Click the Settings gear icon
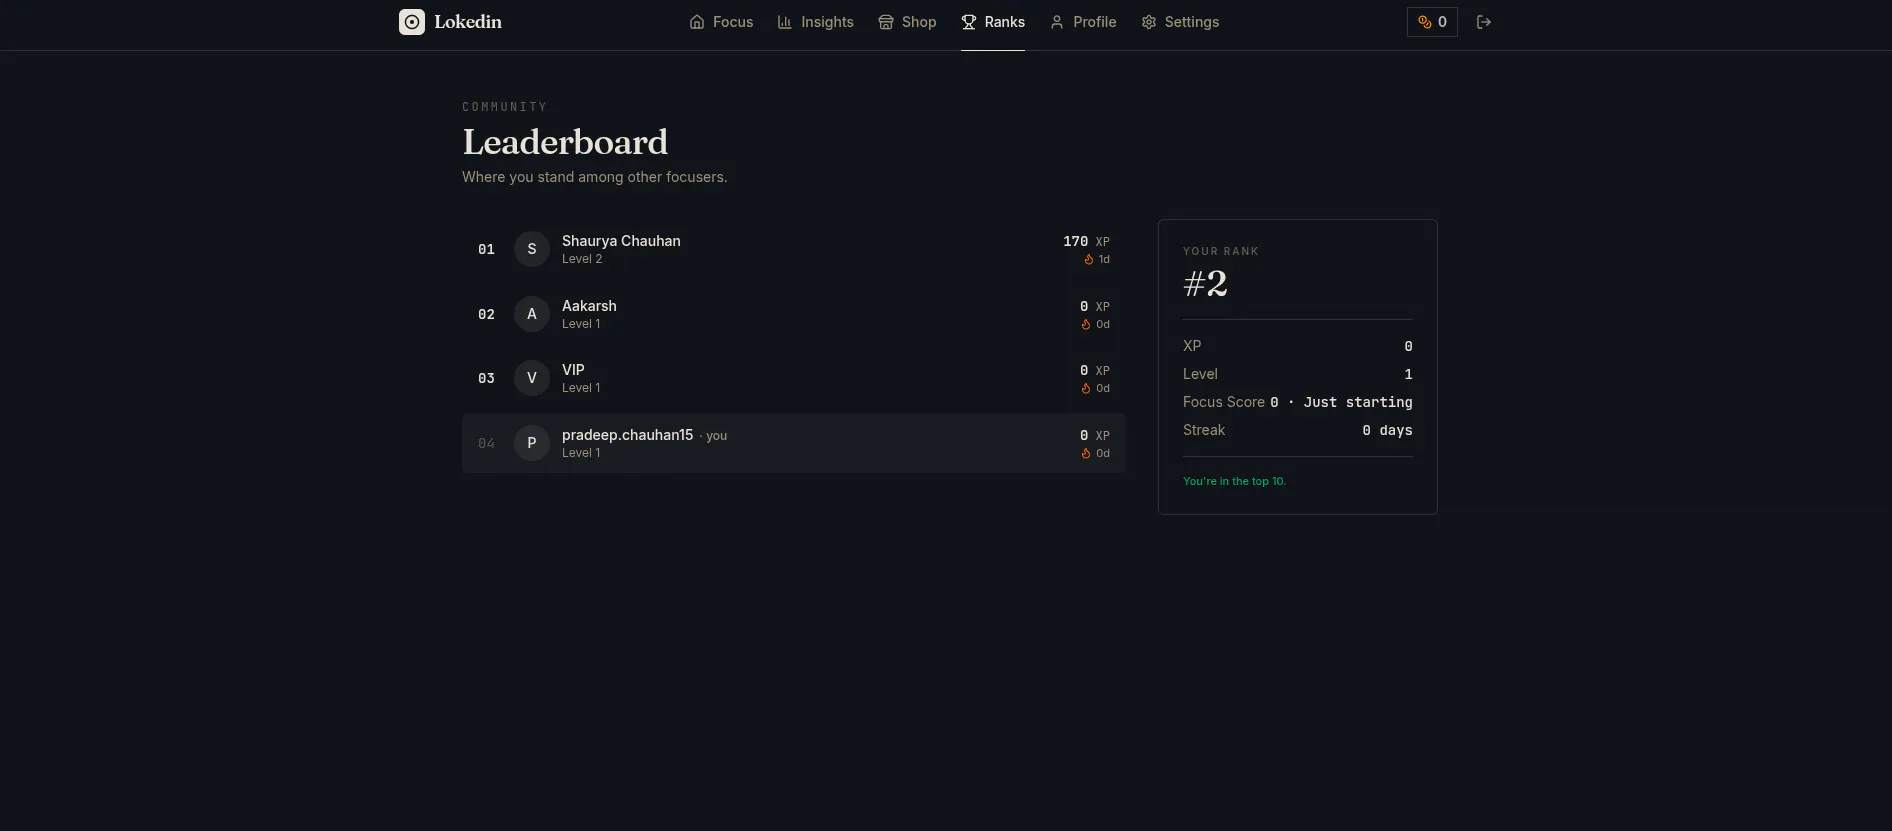The height and width of the screenshot is (831, 1892). click(x=1149, y=22)
